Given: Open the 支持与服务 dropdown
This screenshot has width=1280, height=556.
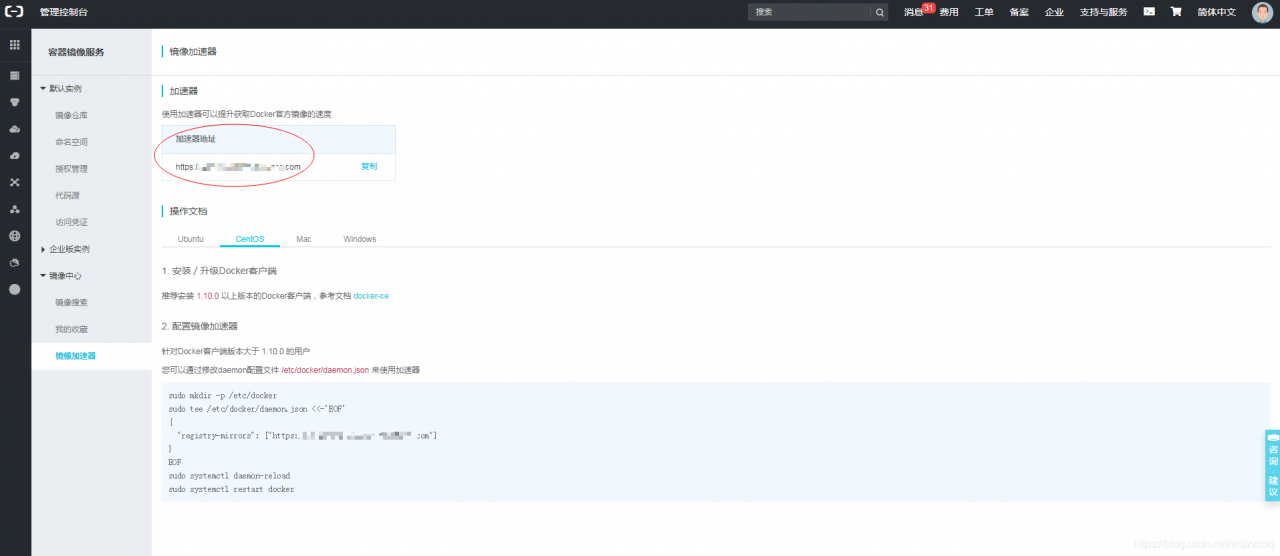Looking at the screenshot, I should (1103, 12).
